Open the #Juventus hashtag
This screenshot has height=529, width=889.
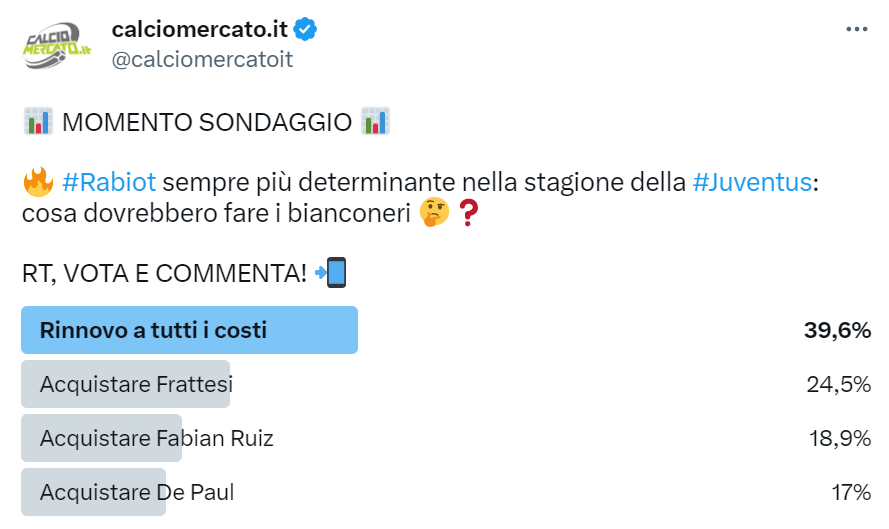click(x=751, y=183)
